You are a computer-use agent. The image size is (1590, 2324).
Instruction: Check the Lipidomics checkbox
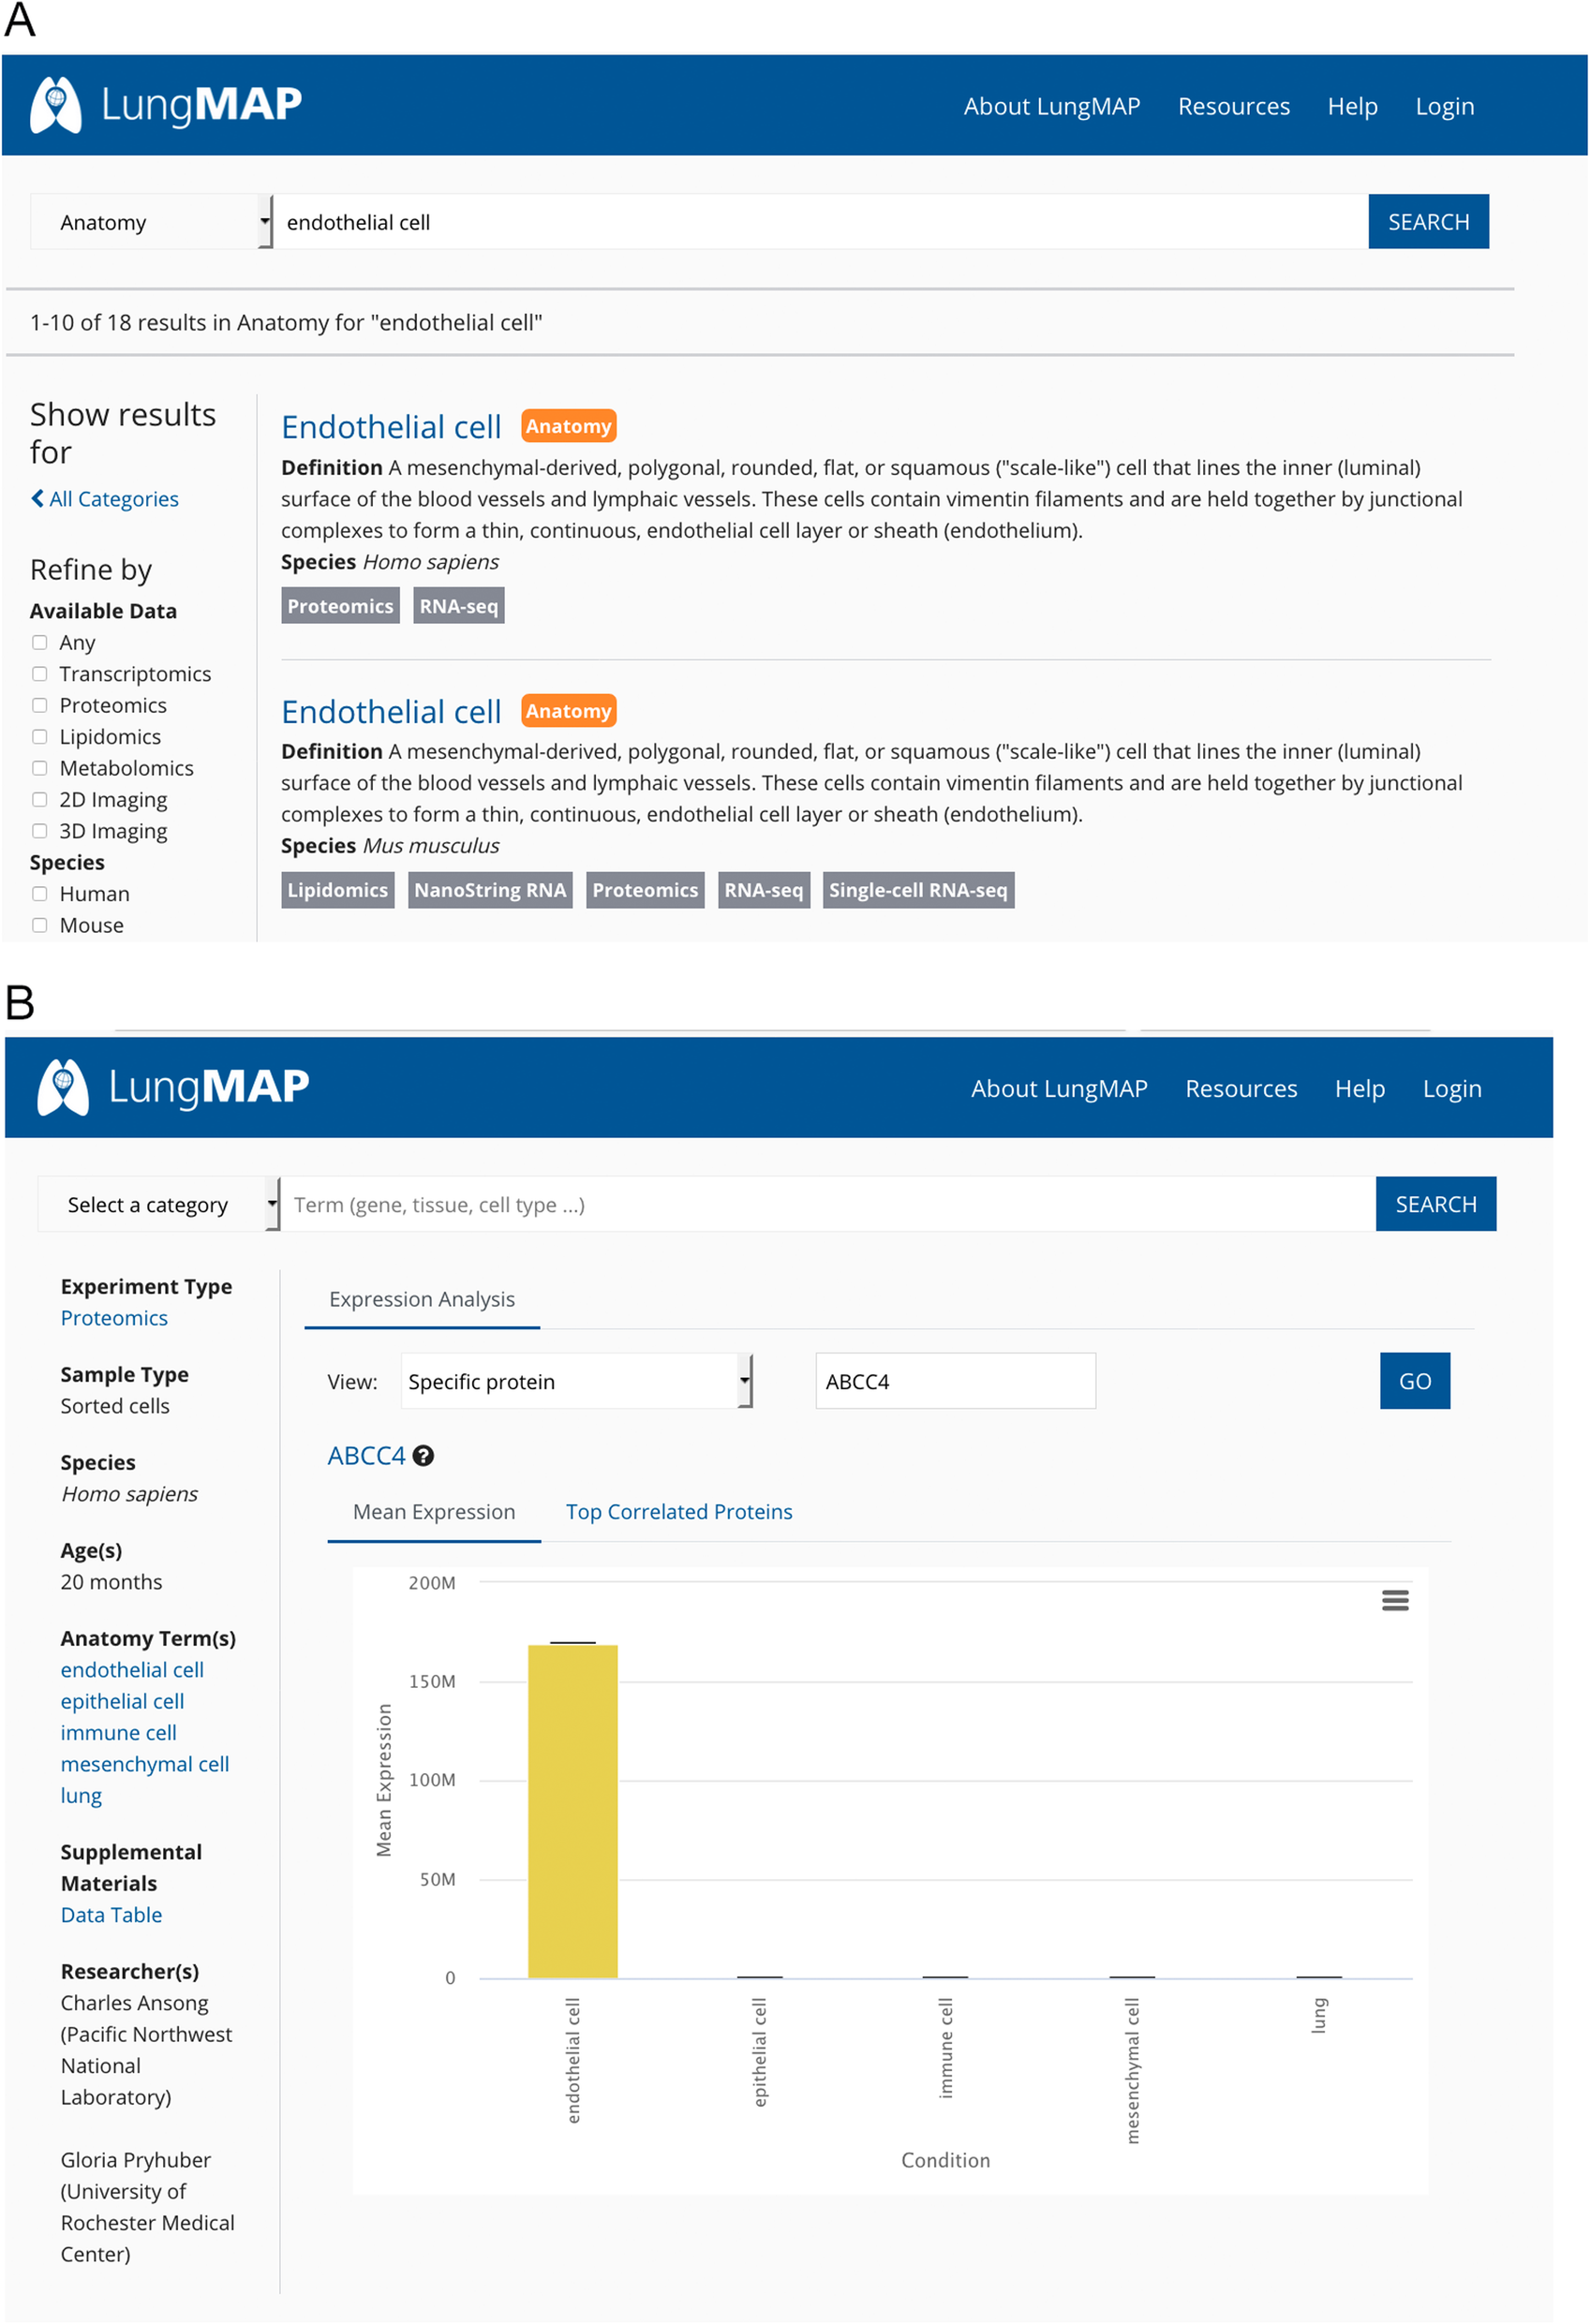pyautogui.click(x=40, y=737)
